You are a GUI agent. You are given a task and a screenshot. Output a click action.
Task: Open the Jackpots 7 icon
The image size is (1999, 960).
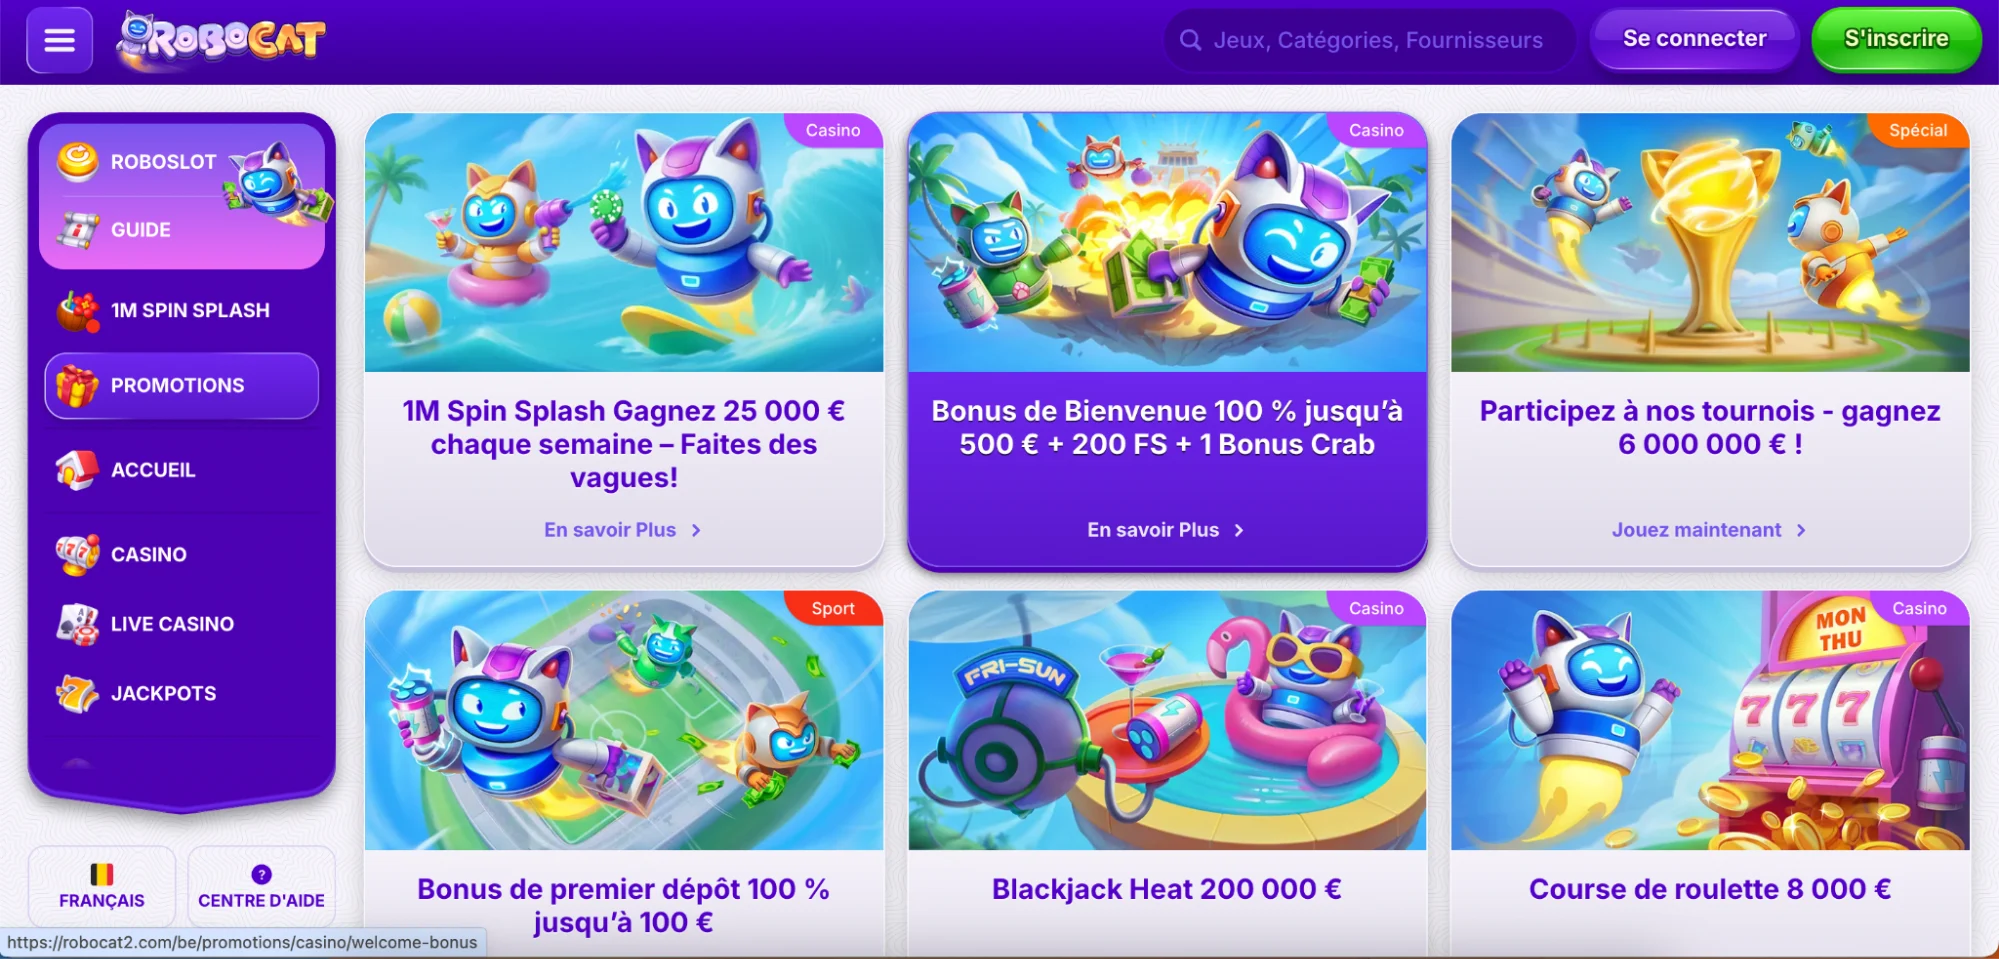[x=77, y=693]
